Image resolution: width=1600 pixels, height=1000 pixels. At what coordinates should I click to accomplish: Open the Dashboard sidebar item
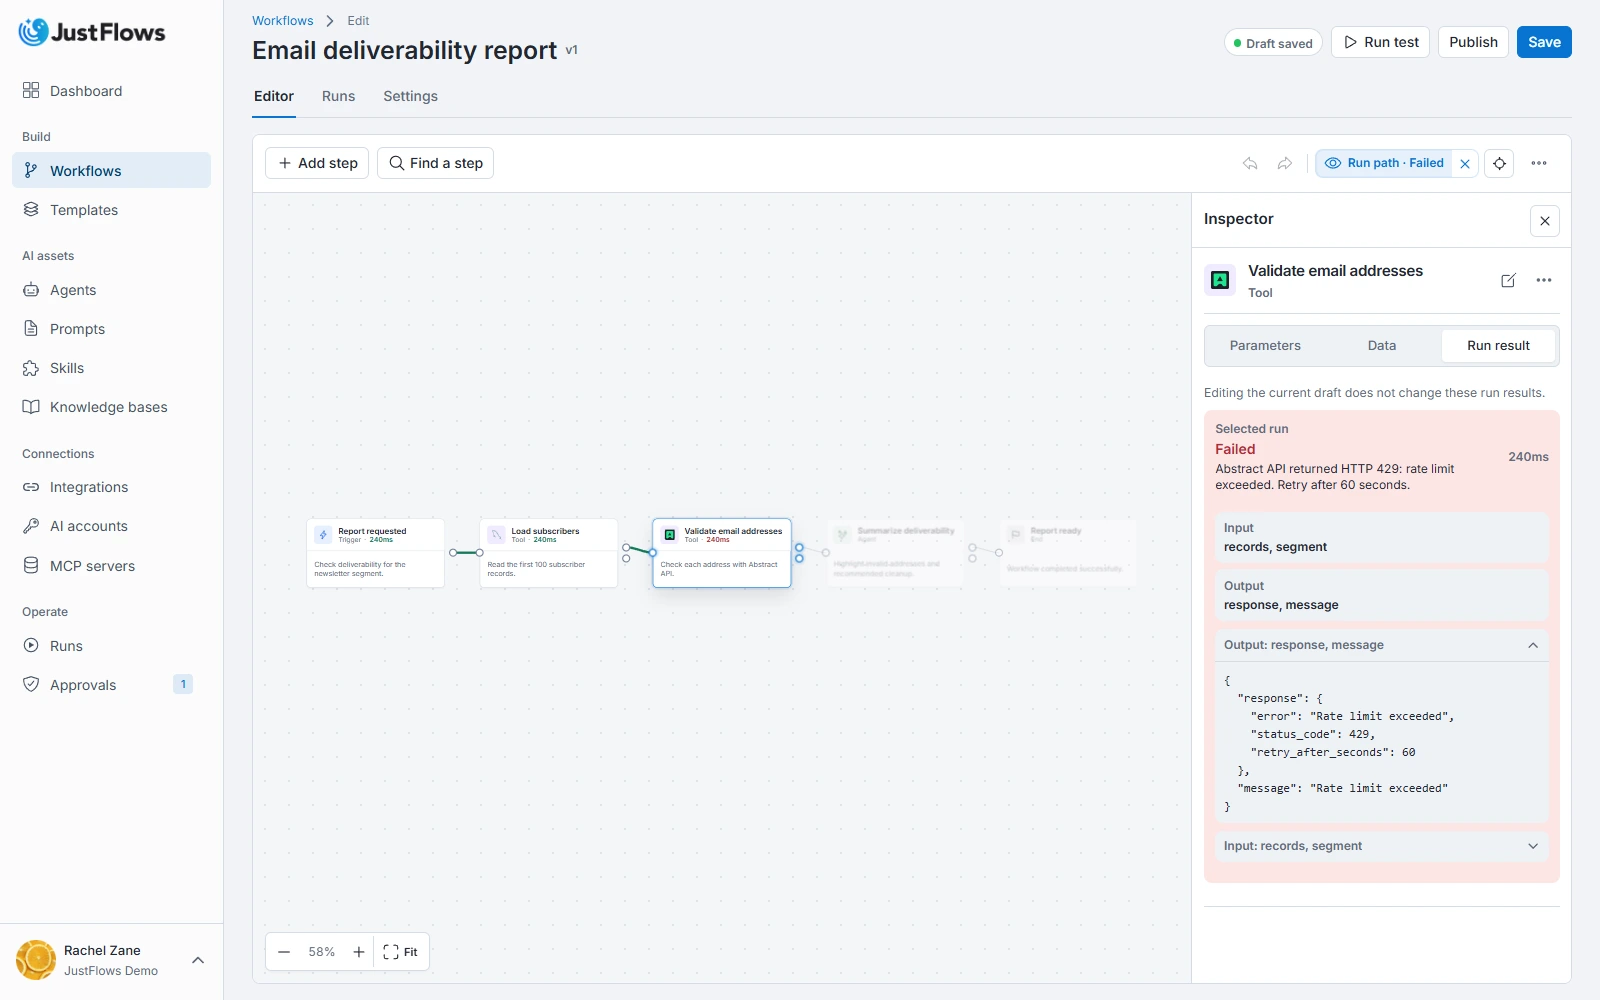click(111, 91)
